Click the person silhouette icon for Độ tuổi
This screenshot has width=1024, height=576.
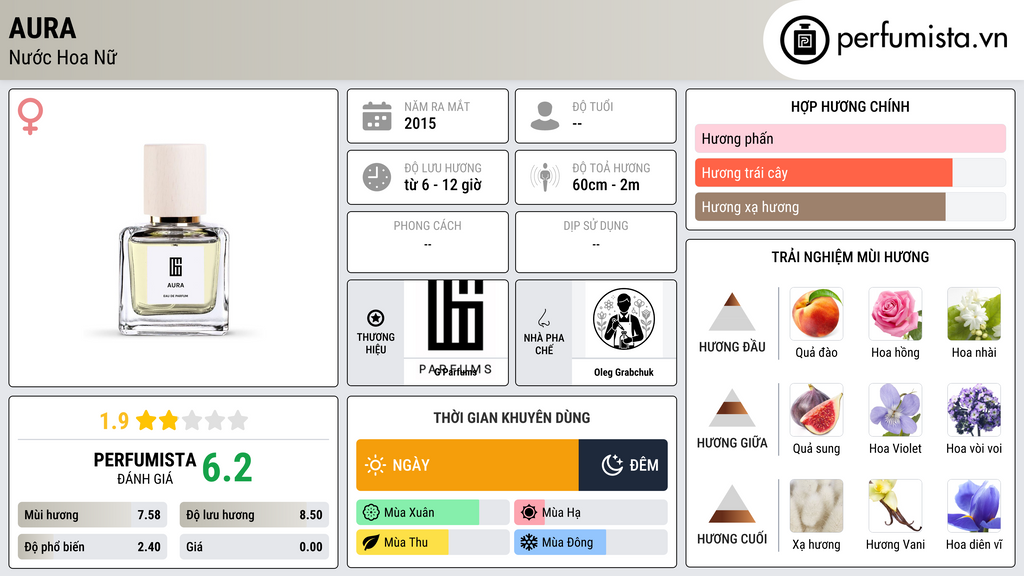coord(545,116)
